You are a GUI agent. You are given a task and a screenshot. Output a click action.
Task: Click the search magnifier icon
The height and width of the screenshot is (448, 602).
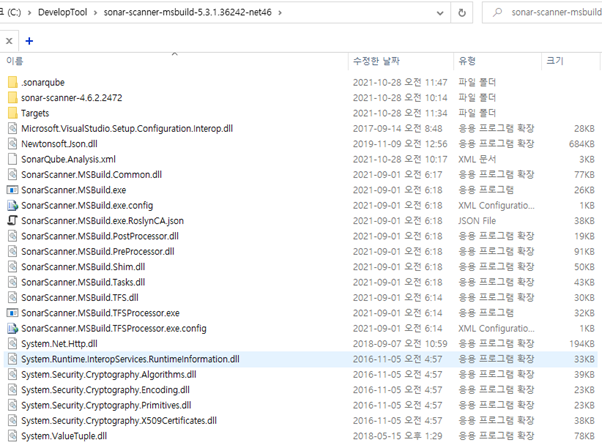pos(497,12)
